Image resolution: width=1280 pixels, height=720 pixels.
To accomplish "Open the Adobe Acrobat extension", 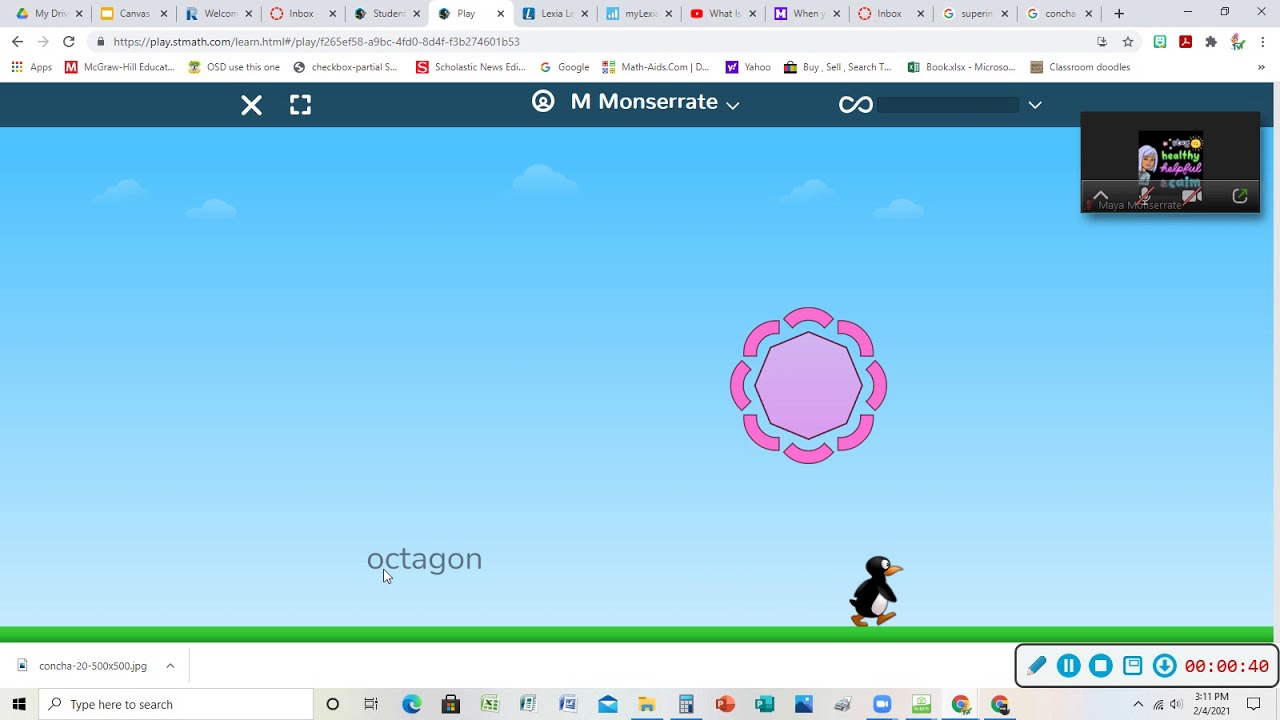I will click(1185, 42).
